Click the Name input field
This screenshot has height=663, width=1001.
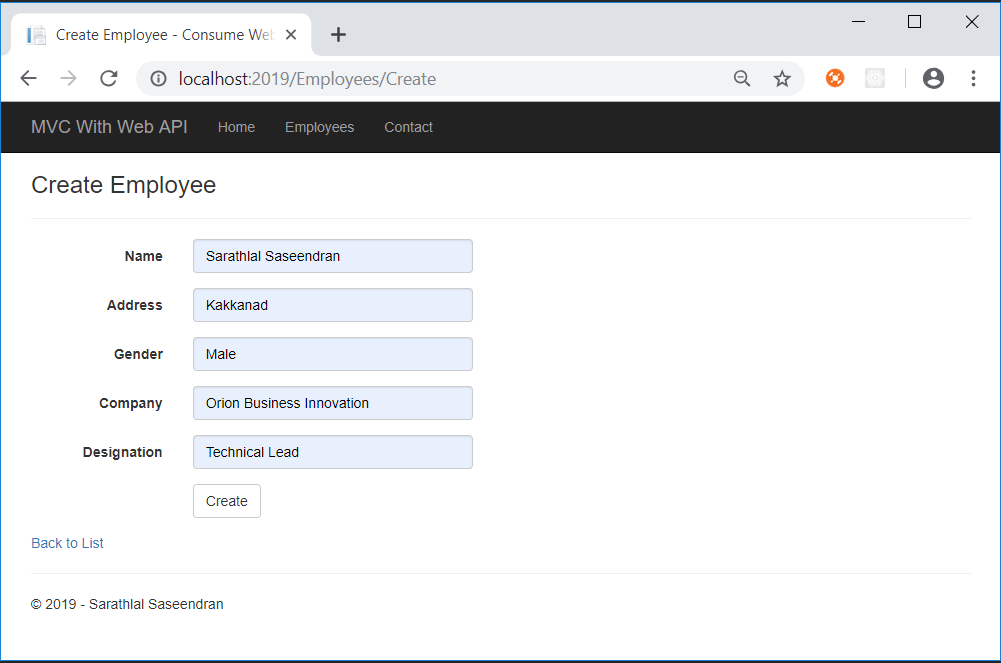332,256
